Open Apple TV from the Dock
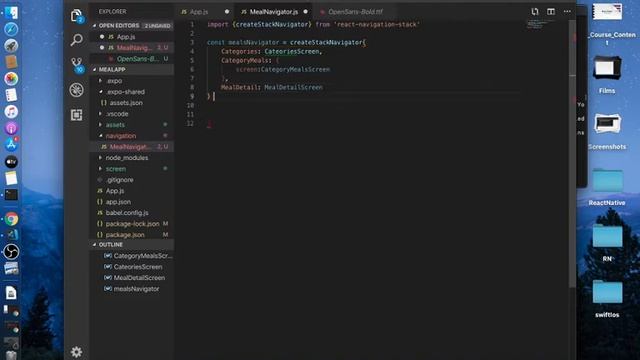640x360 pixels. 11,162
